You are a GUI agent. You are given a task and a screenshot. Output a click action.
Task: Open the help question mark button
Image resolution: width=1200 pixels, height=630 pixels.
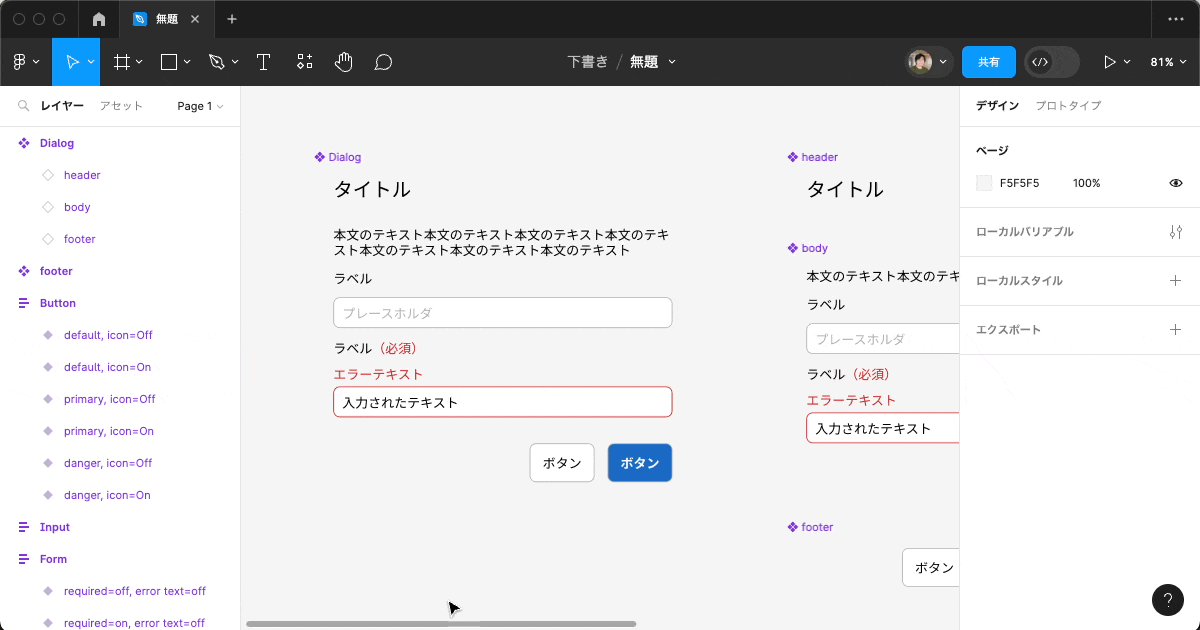1168,600
